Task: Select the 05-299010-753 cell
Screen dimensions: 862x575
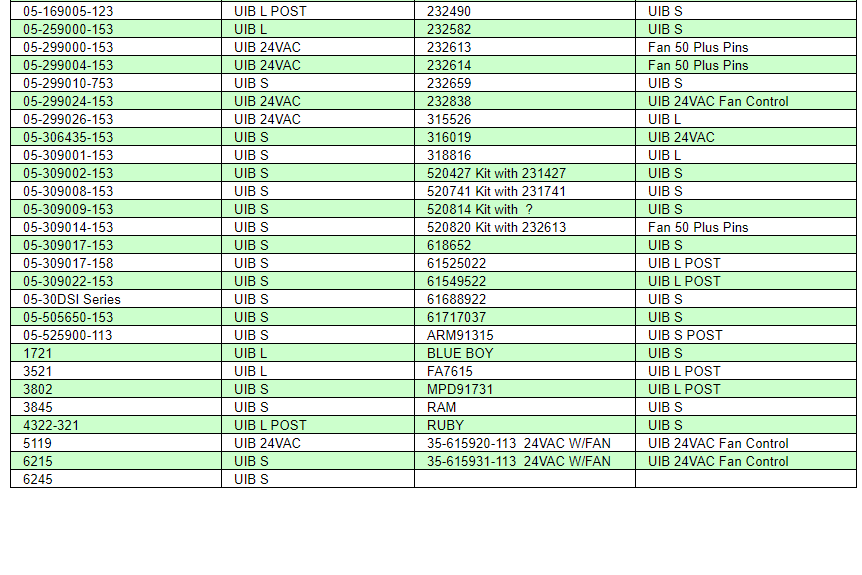Action: coord(68,84)
